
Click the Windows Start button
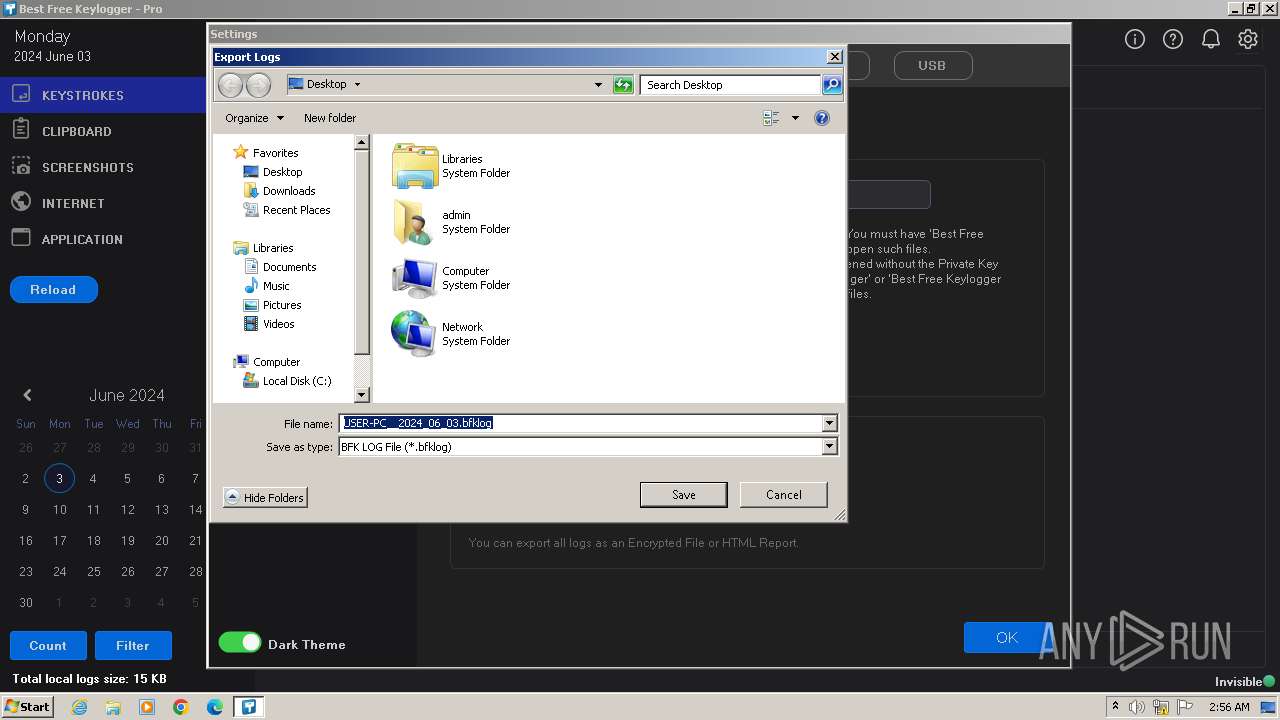[x=28, y=707]
